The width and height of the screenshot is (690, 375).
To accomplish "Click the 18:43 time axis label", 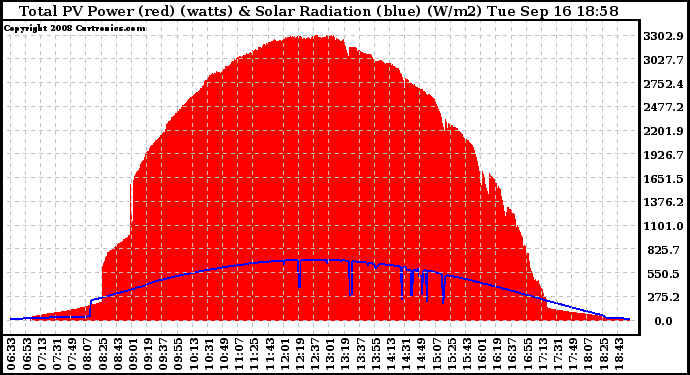I will 618,353.
